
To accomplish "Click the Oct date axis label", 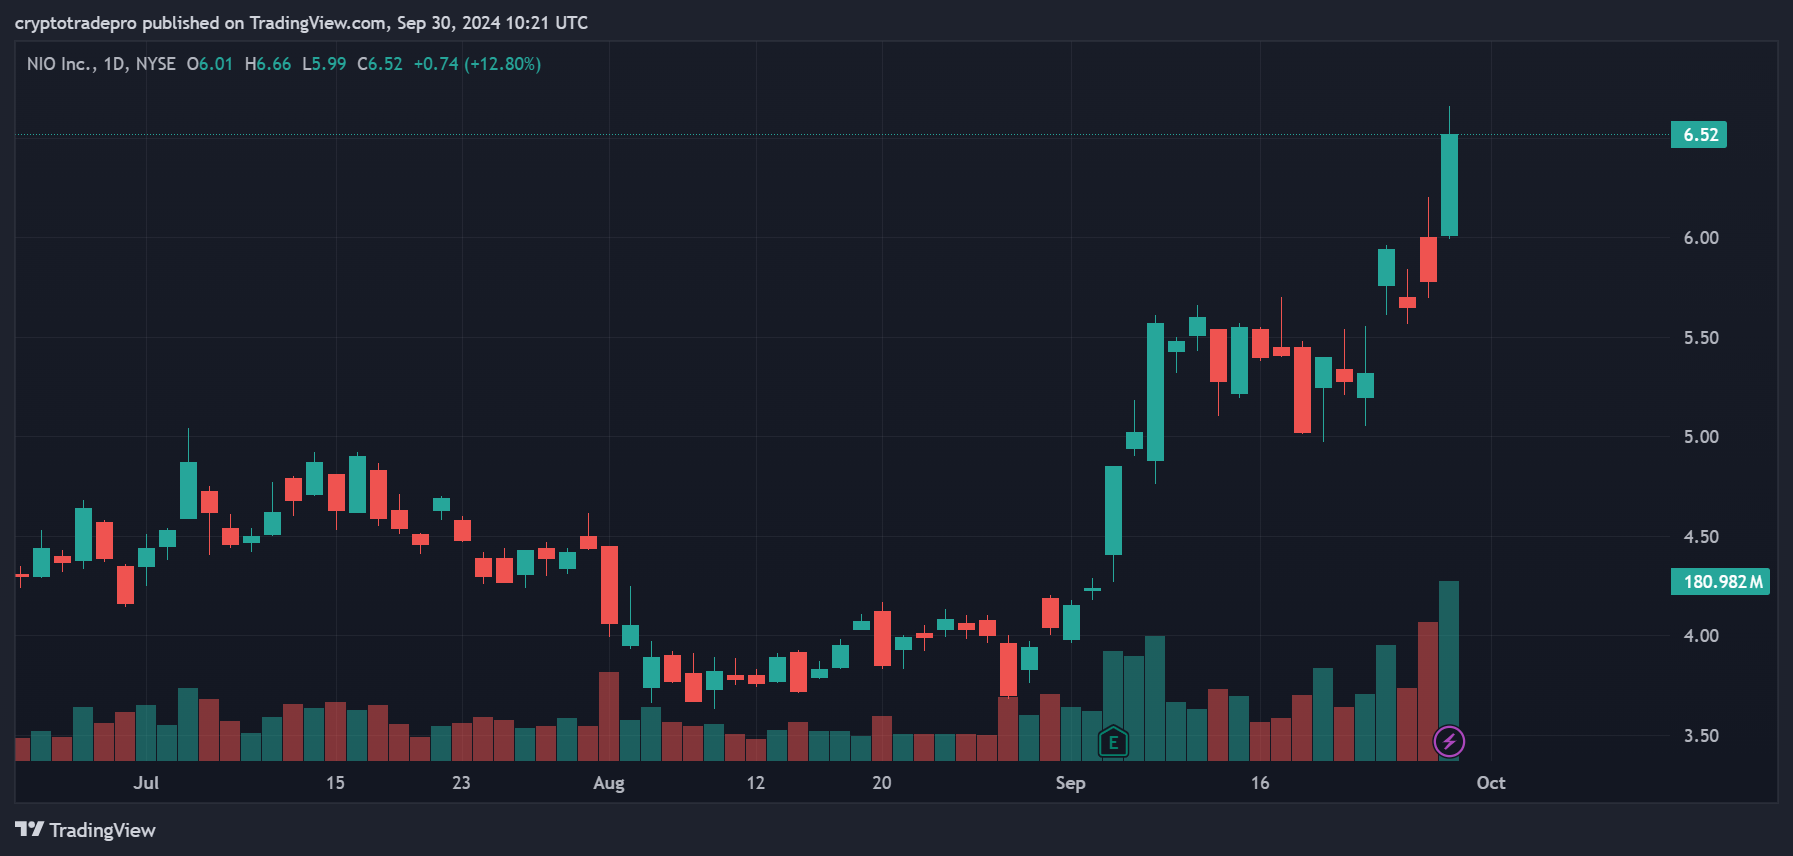I will coord(1491,783).
